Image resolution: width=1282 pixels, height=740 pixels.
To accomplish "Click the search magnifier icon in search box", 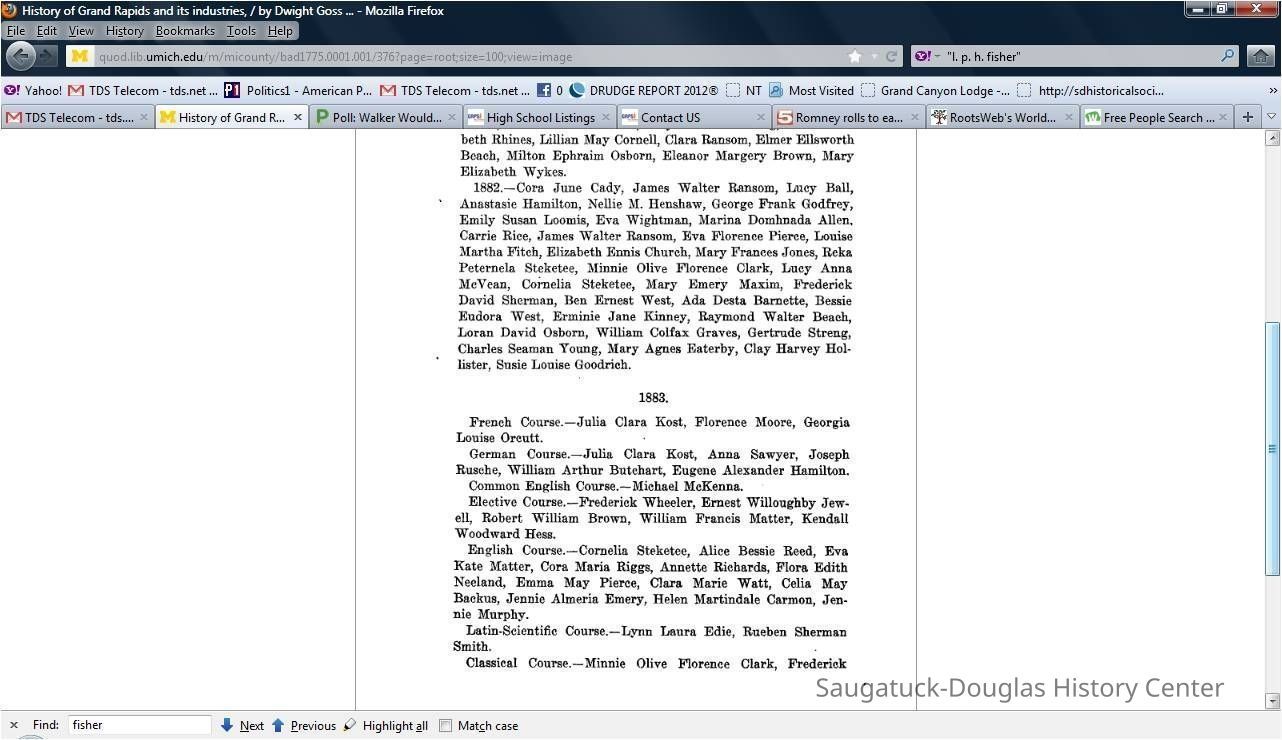I will coord(1227,57).
